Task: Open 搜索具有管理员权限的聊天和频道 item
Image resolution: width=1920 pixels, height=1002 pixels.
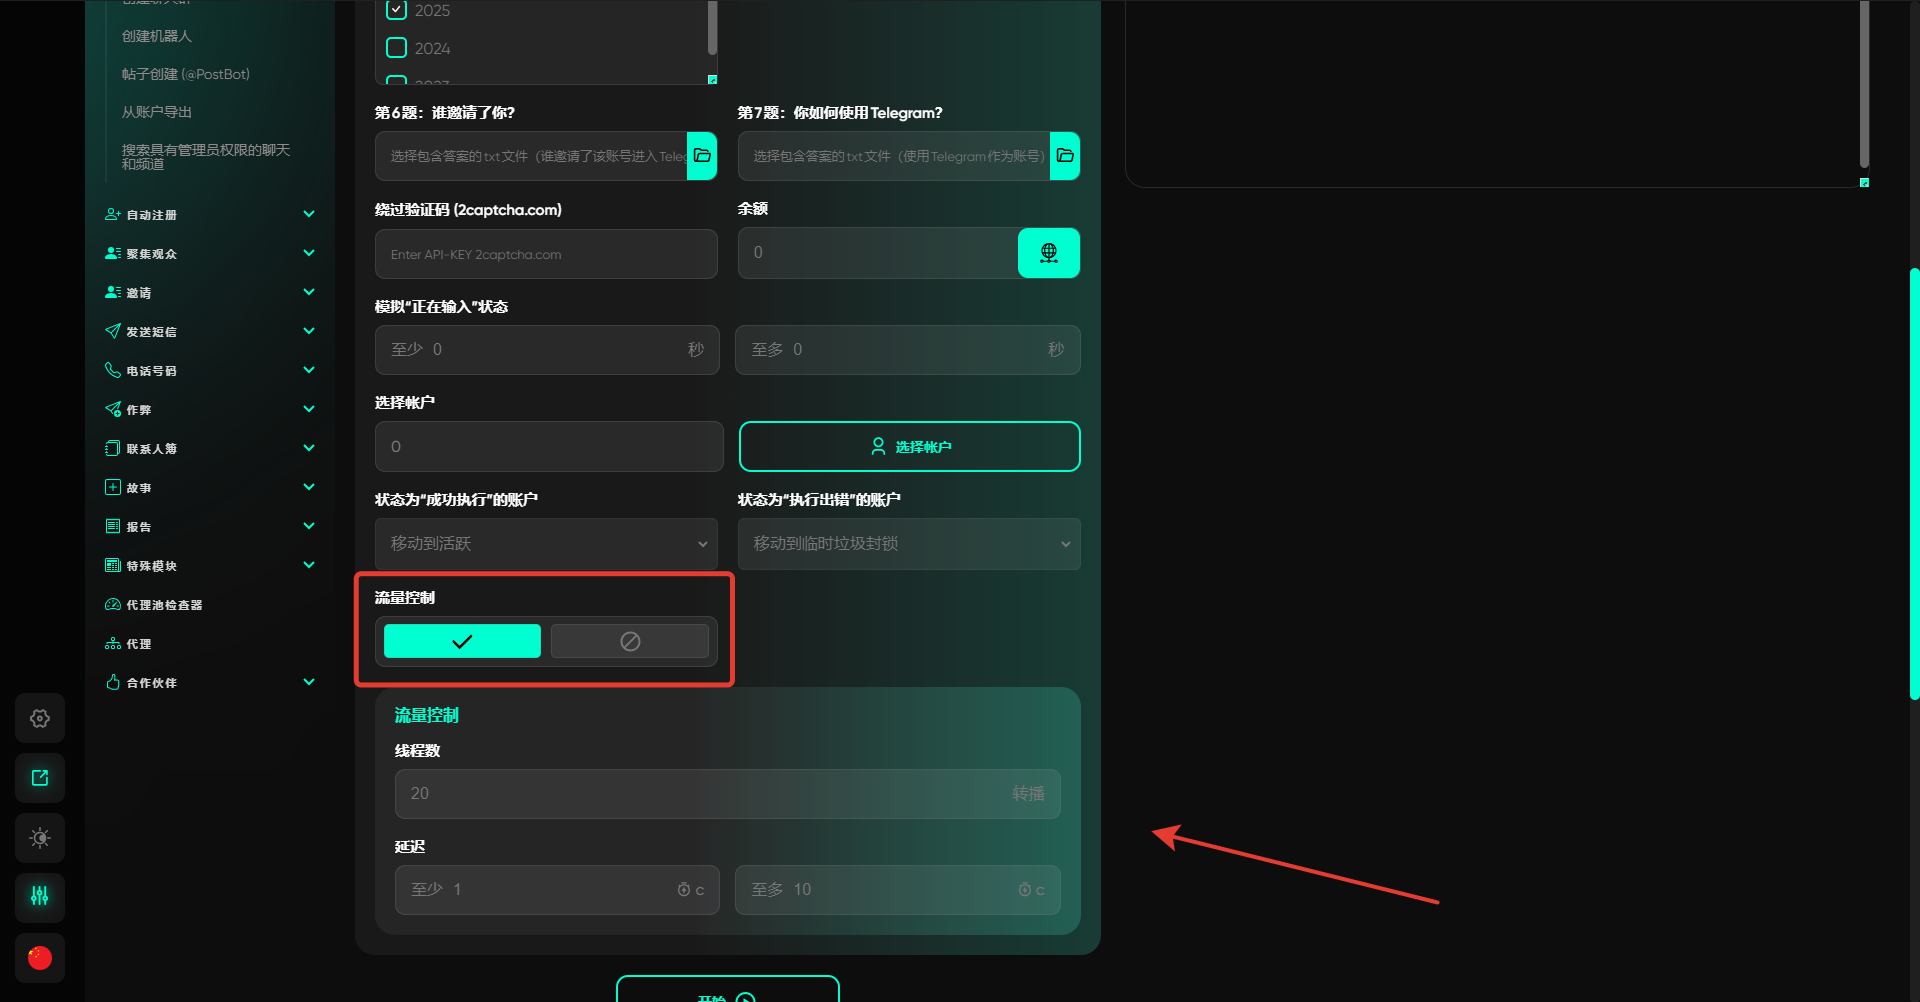Action: [x=206, y=157]
